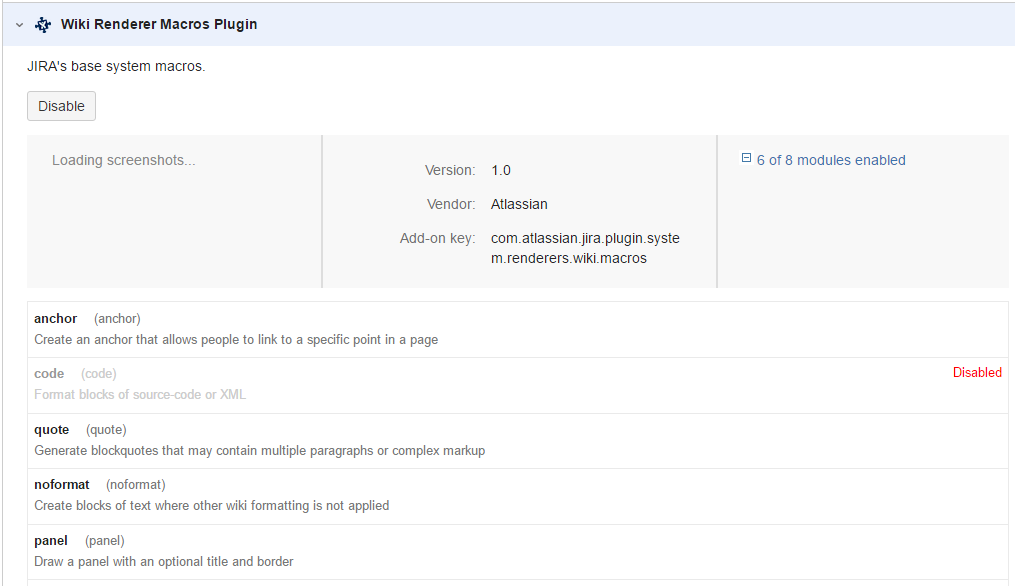Click the (panel) key label
The height and width of the screenshot is (586, 1015).
point(105,541)
